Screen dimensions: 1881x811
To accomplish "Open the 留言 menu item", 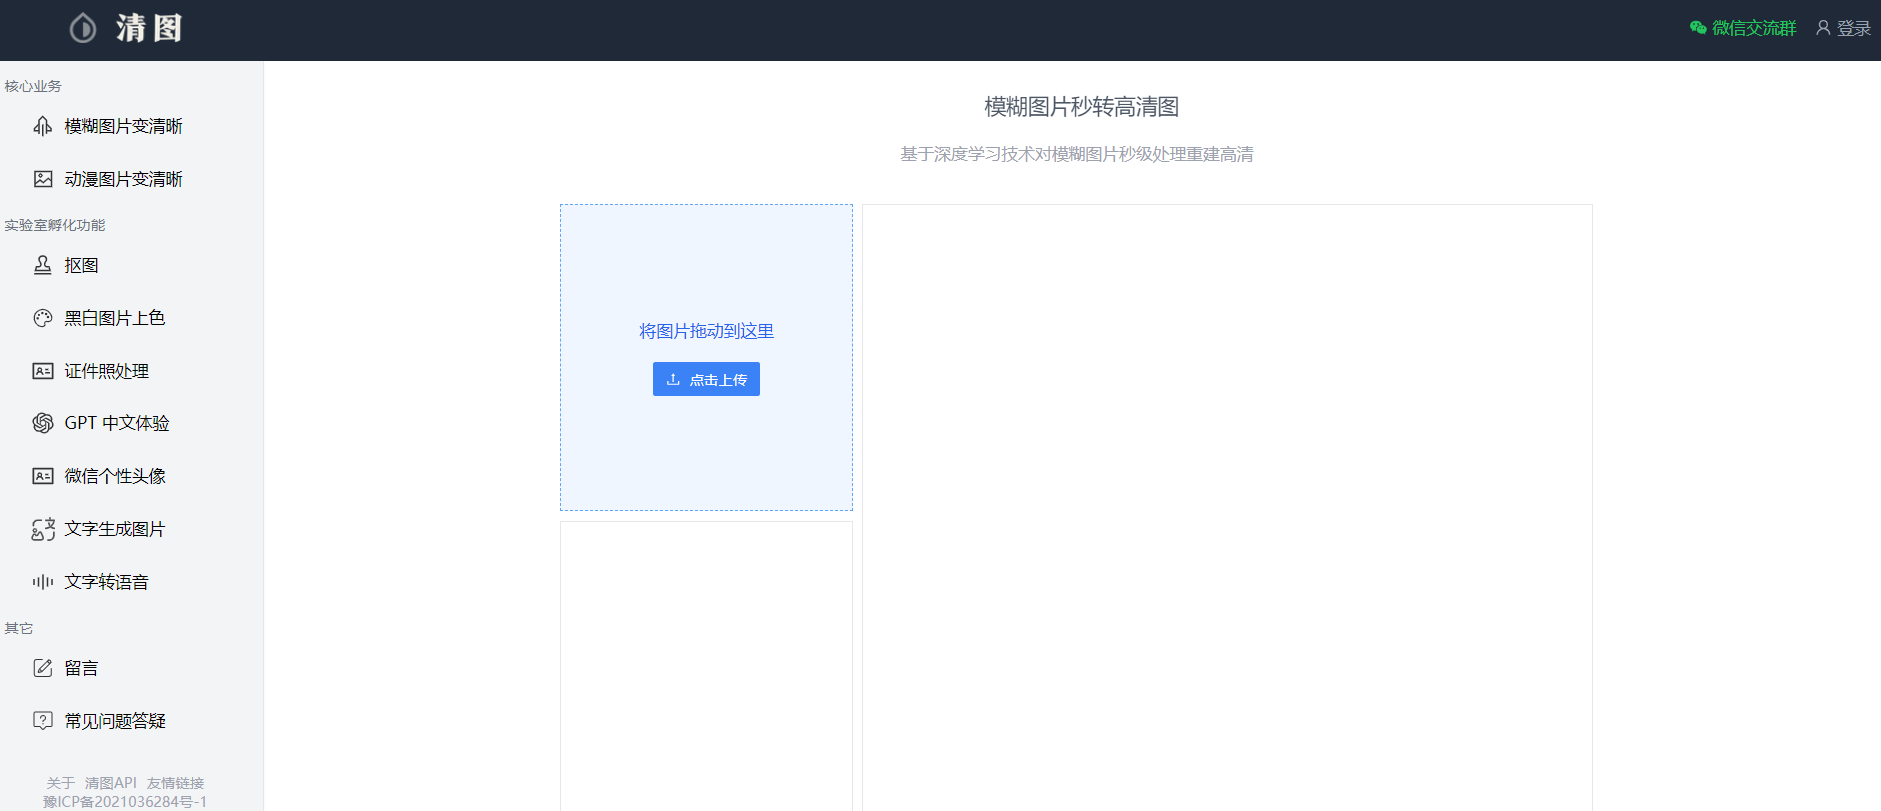I will [x=81, y=668].
